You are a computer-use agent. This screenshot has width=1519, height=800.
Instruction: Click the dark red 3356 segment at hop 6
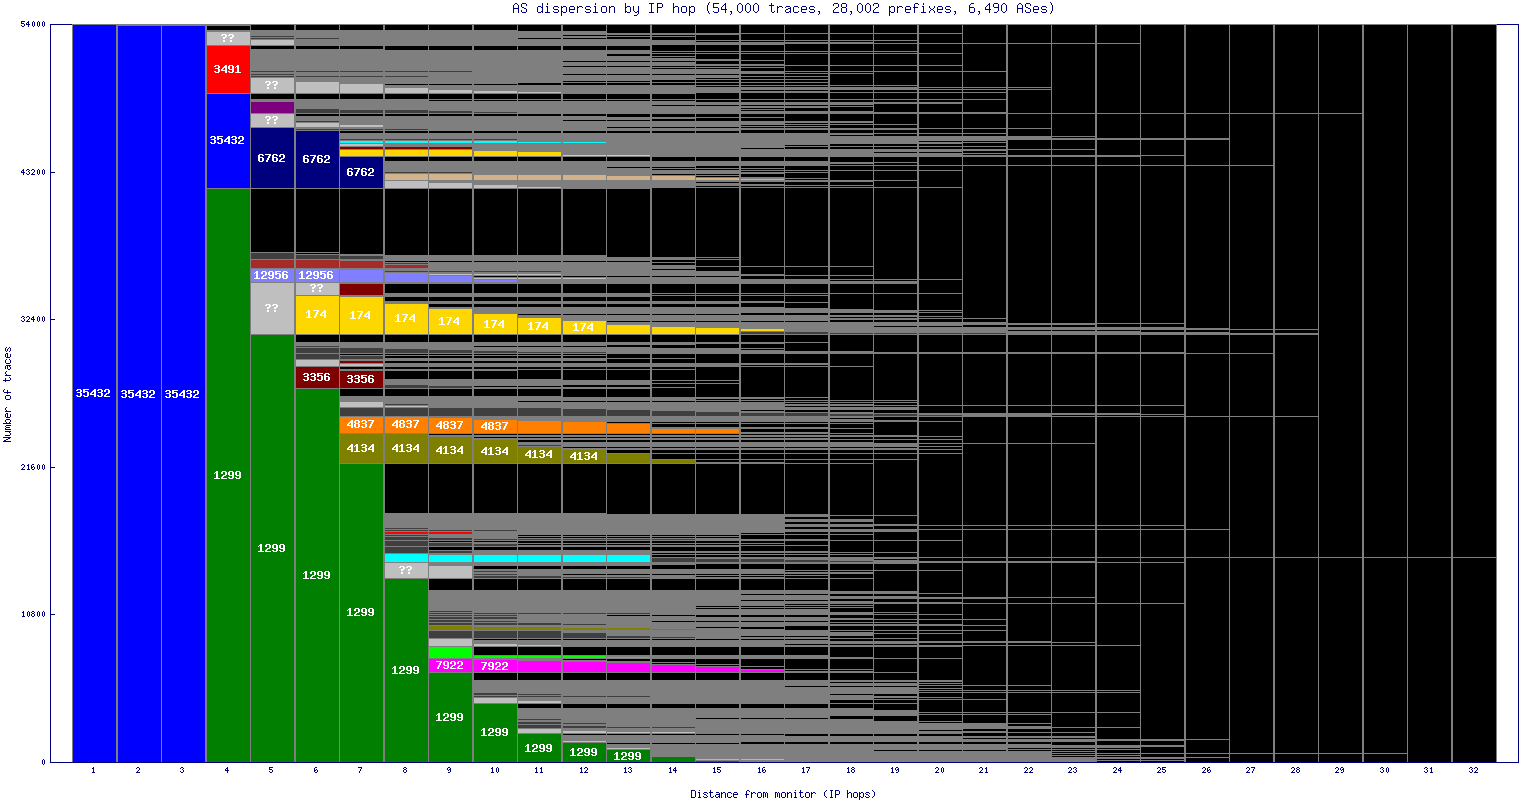[x=317, y=377]
